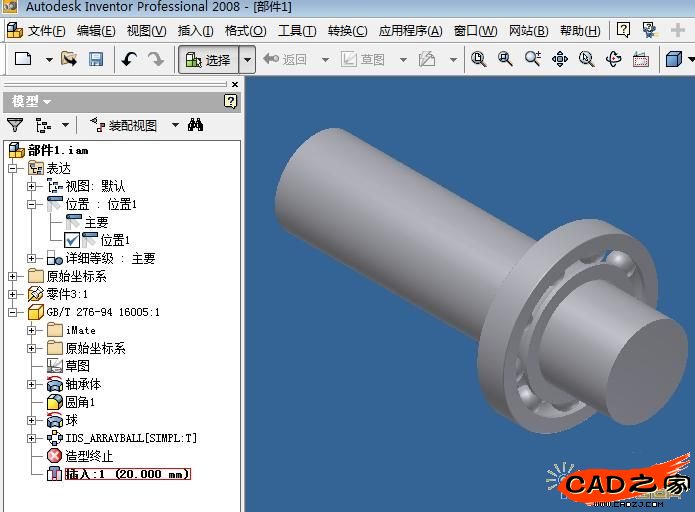Collapse the 表达 tree node
695x512 pixels.
(12, 168)
